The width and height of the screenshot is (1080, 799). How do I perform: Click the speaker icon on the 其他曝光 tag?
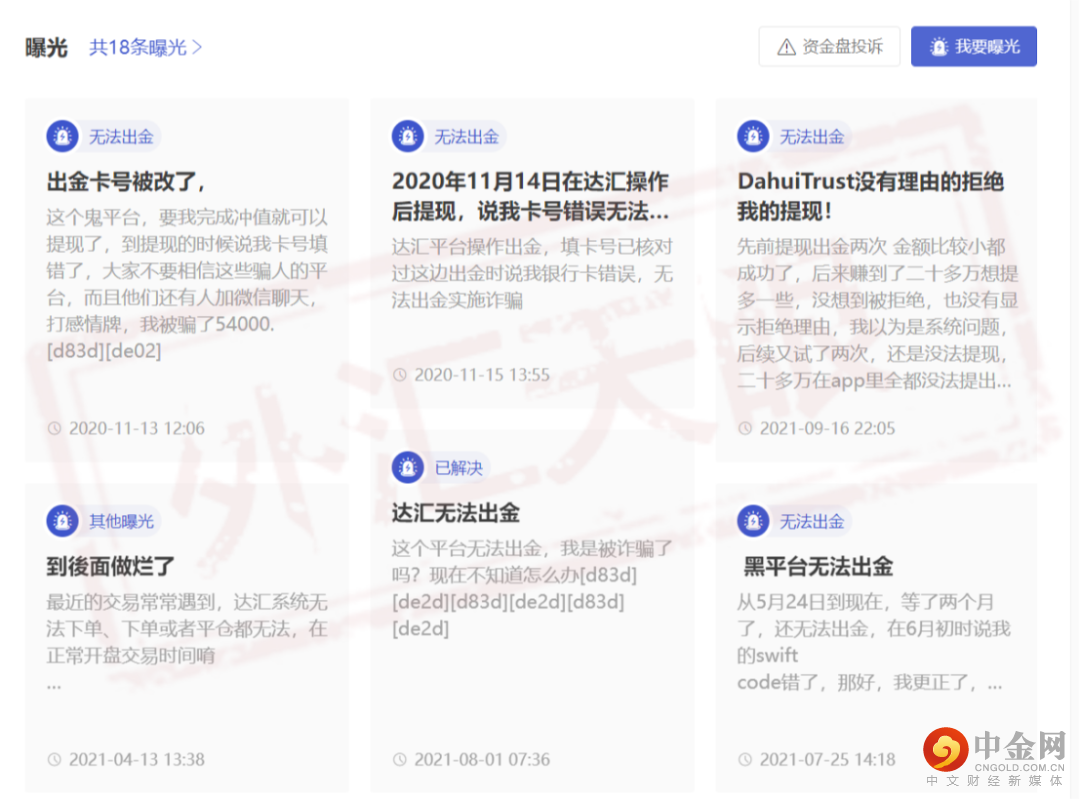click(x=62, y=520)
